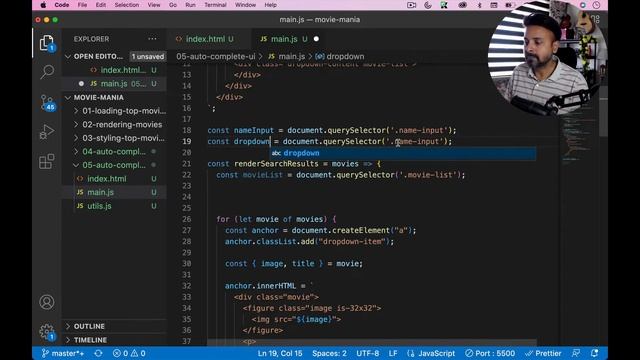Click the Synchronize Changes icon in status bar
Screen dimensions: 640x360
98,353
